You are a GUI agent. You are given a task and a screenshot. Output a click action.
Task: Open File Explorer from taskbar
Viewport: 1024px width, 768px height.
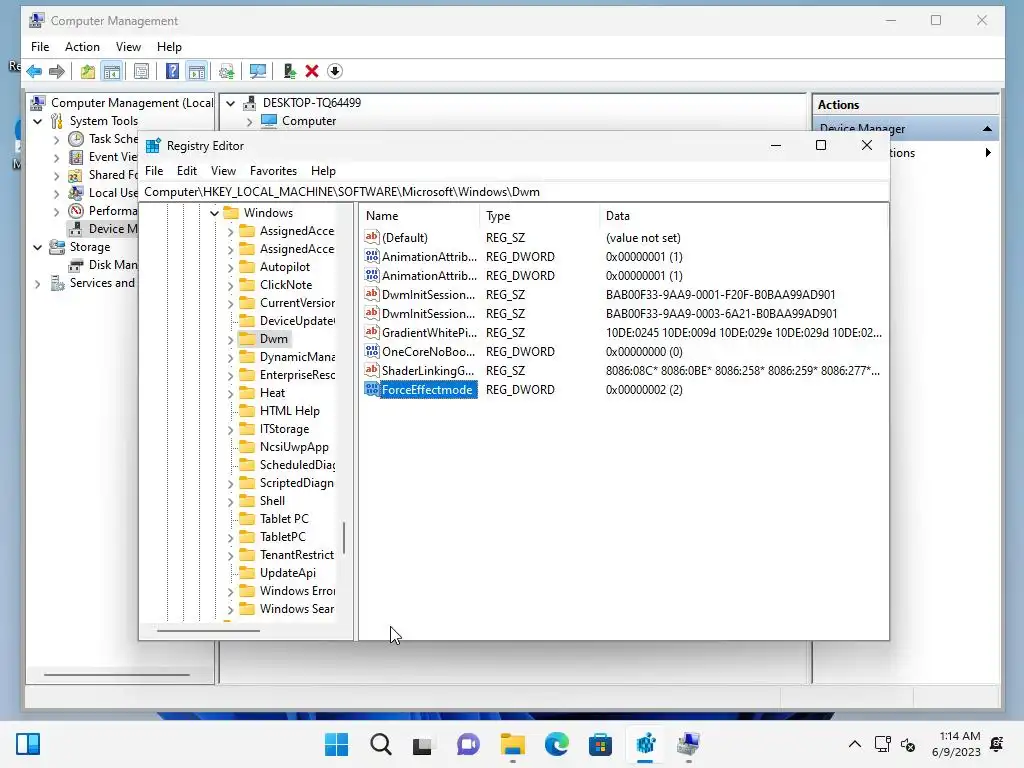pos(513,744)
